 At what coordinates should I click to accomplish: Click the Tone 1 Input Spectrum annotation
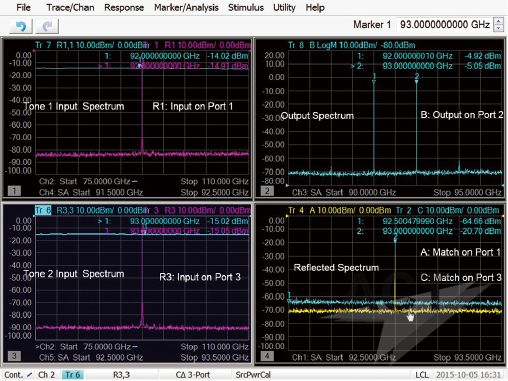click(x=74, y=106)
